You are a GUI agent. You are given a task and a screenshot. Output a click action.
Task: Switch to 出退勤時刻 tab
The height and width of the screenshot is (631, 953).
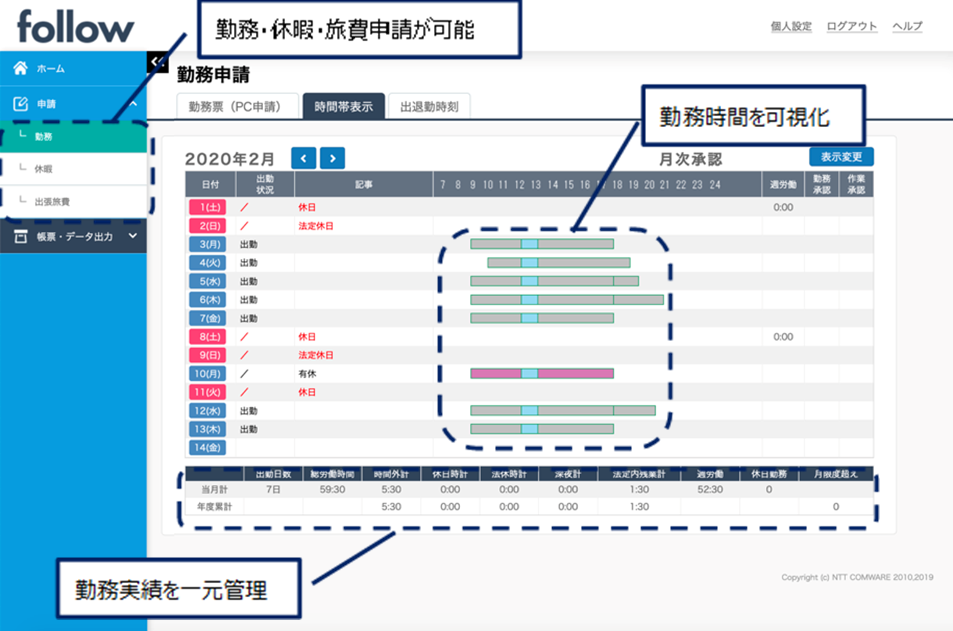coord(429,107)
